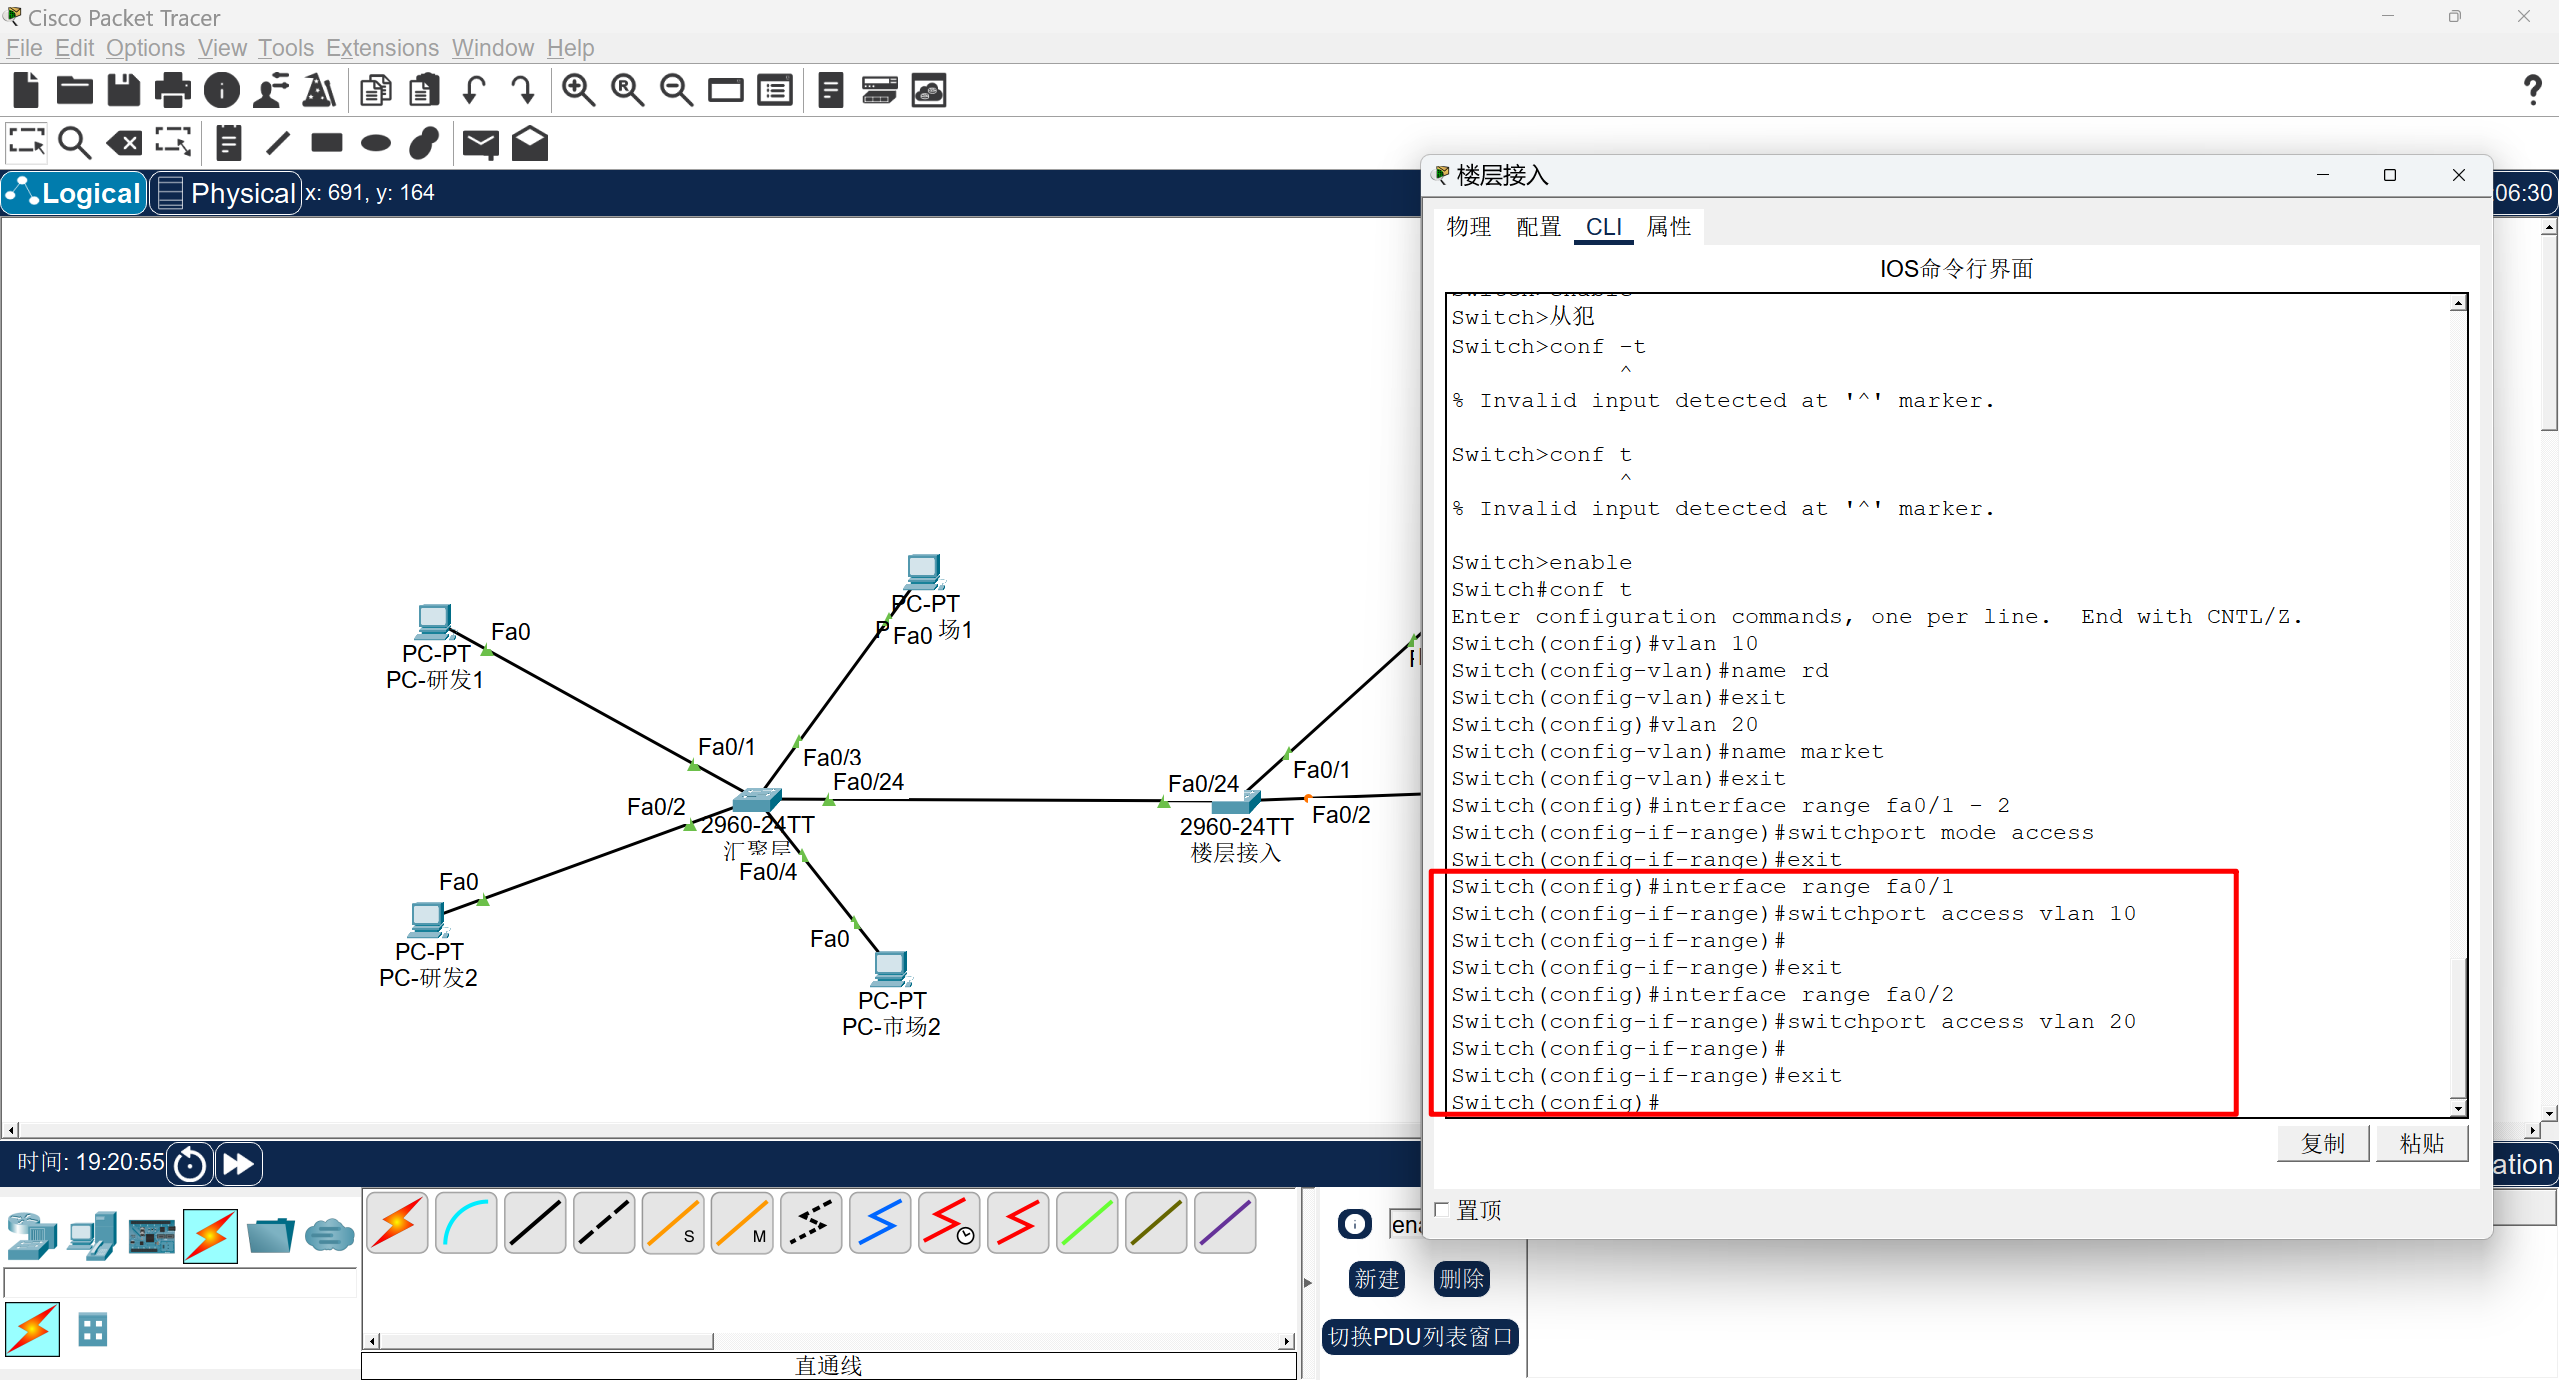Switch to the Logical workspace view
This screenshot has height=1380, width=2559.
pos(75,193)
